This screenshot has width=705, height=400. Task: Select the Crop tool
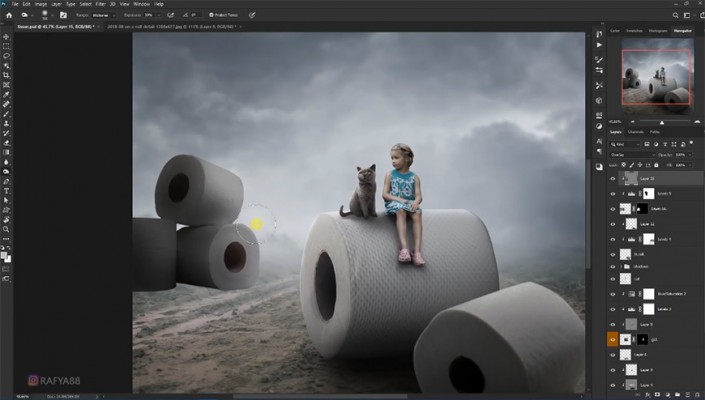coord(6,75)
